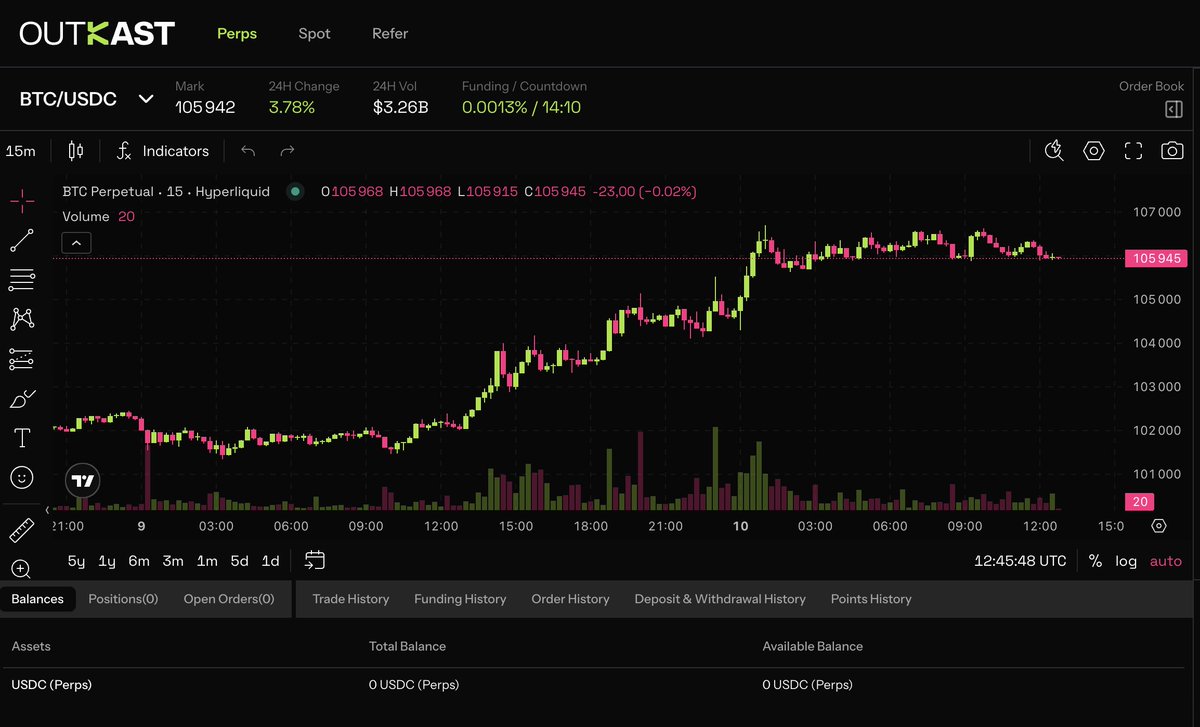Click the Outkast logo
The image size is (1200, 727).
(x=97, y=33)
